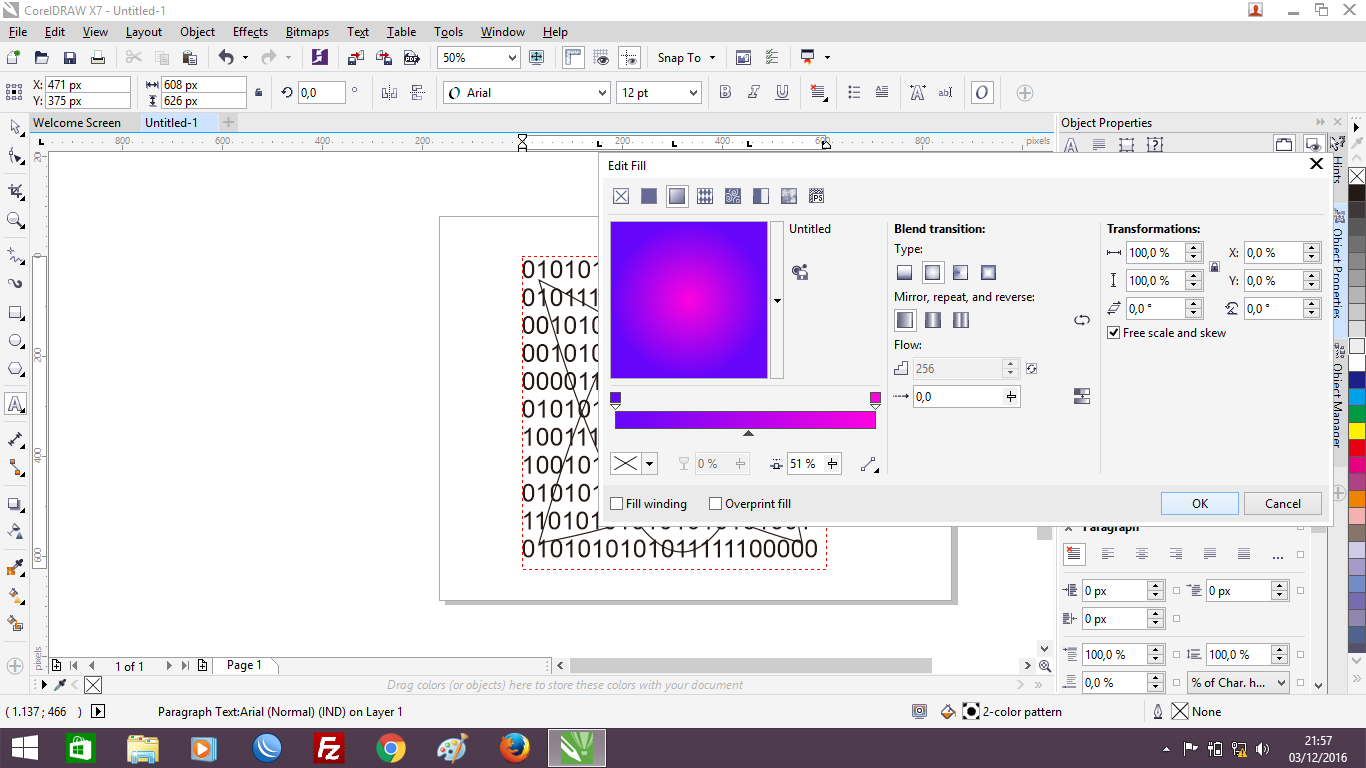Select the Ellipse tool in toolbox
This screenshot has height=768, width=1366.
(x=15, y=341)
